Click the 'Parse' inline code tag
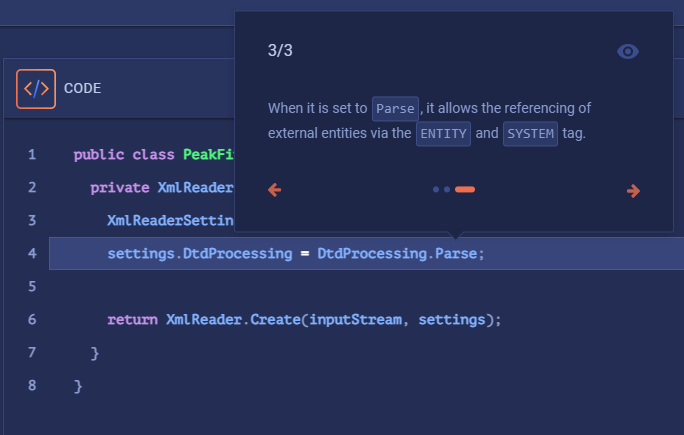Image resolution: width=684 pixels, height=435 pixels. point(395,109)
